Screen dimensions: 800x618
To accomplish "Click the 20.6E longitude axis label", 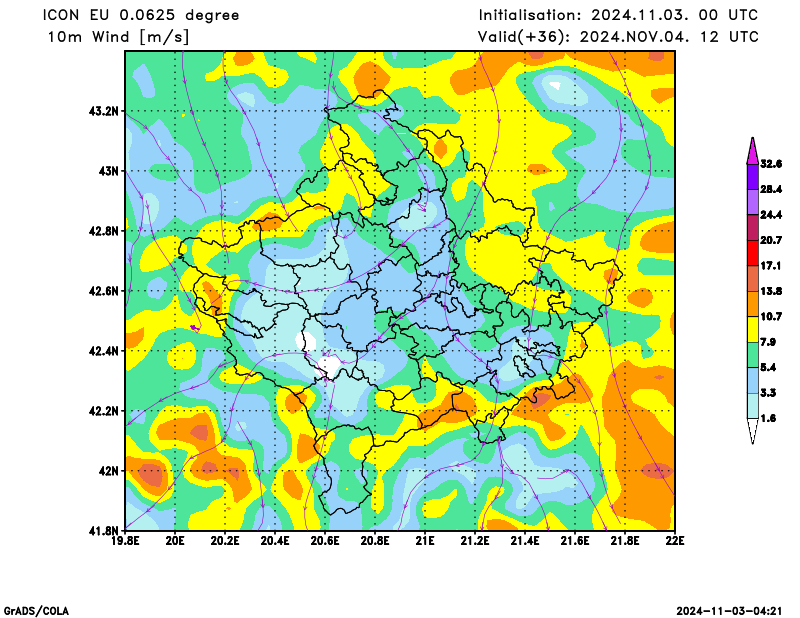I will (325, 540).
